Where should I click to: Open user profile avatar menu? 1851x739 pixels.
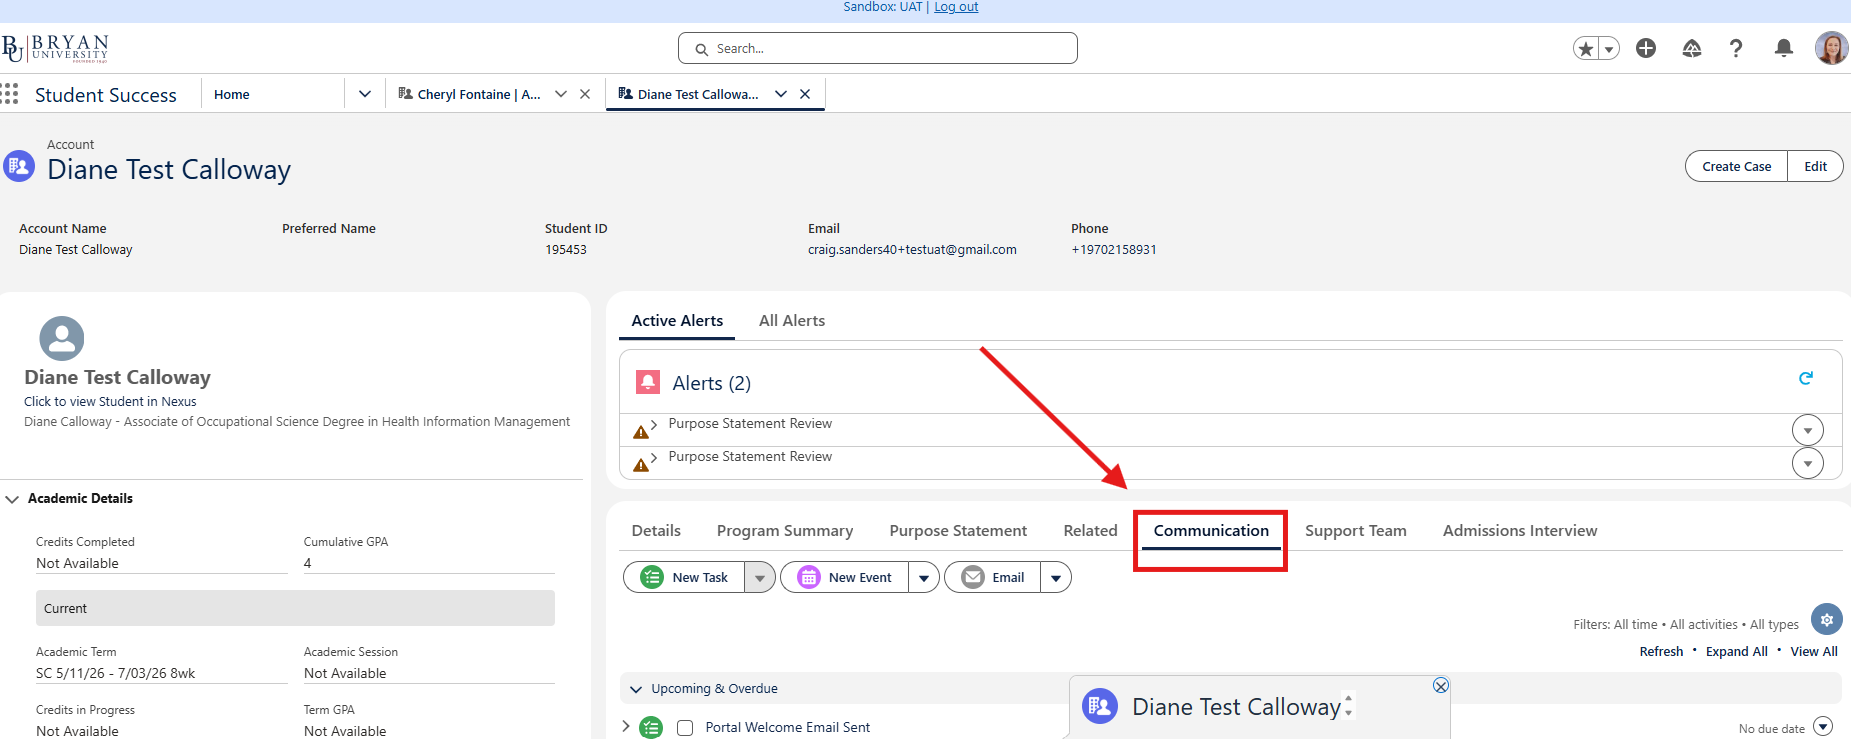1831,48
